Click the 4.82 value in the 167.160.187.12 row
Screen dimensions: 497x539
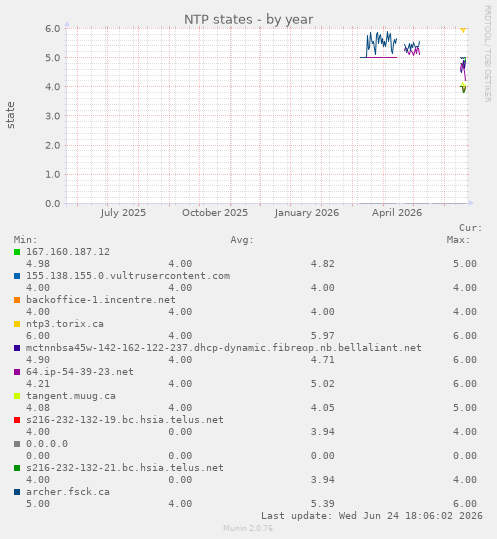323,264
